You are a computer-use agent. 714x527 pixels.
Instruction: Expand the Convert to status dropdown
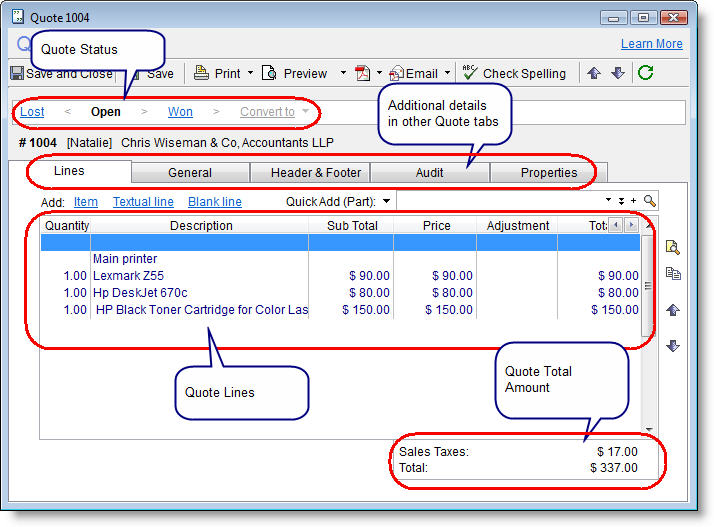305,112
